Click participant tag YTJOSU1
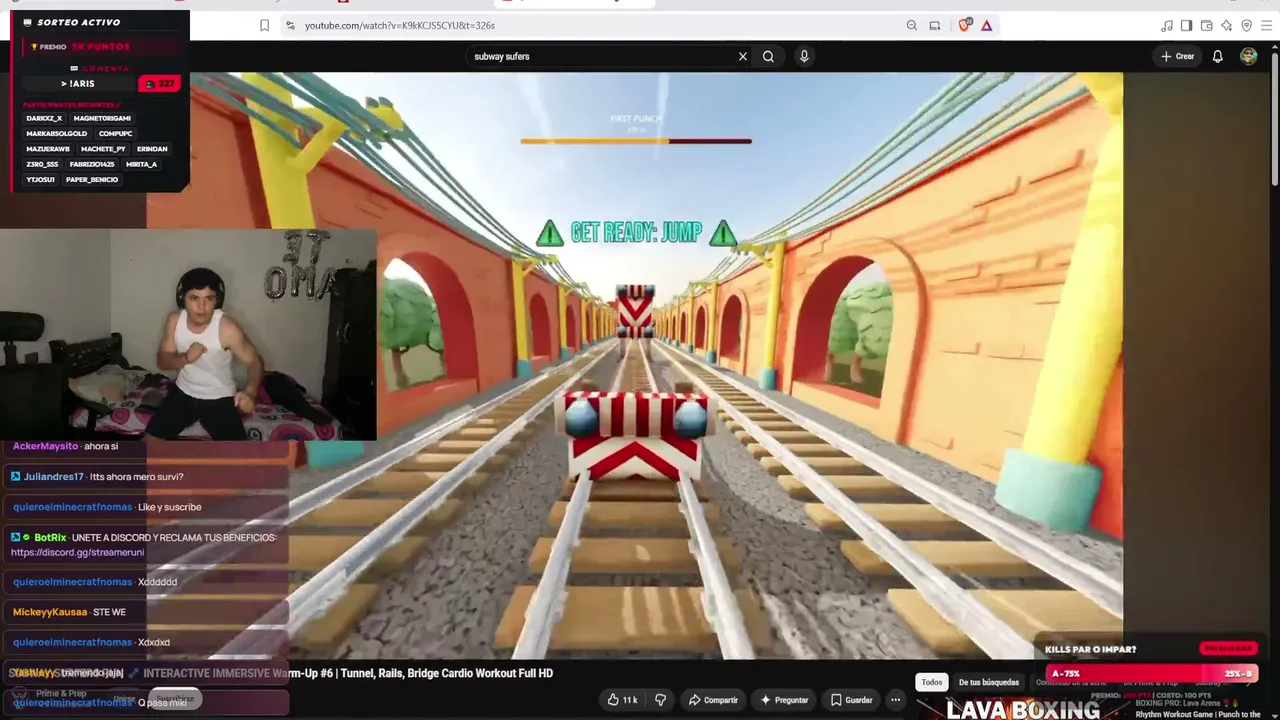1280x720 pixels. 41,180
